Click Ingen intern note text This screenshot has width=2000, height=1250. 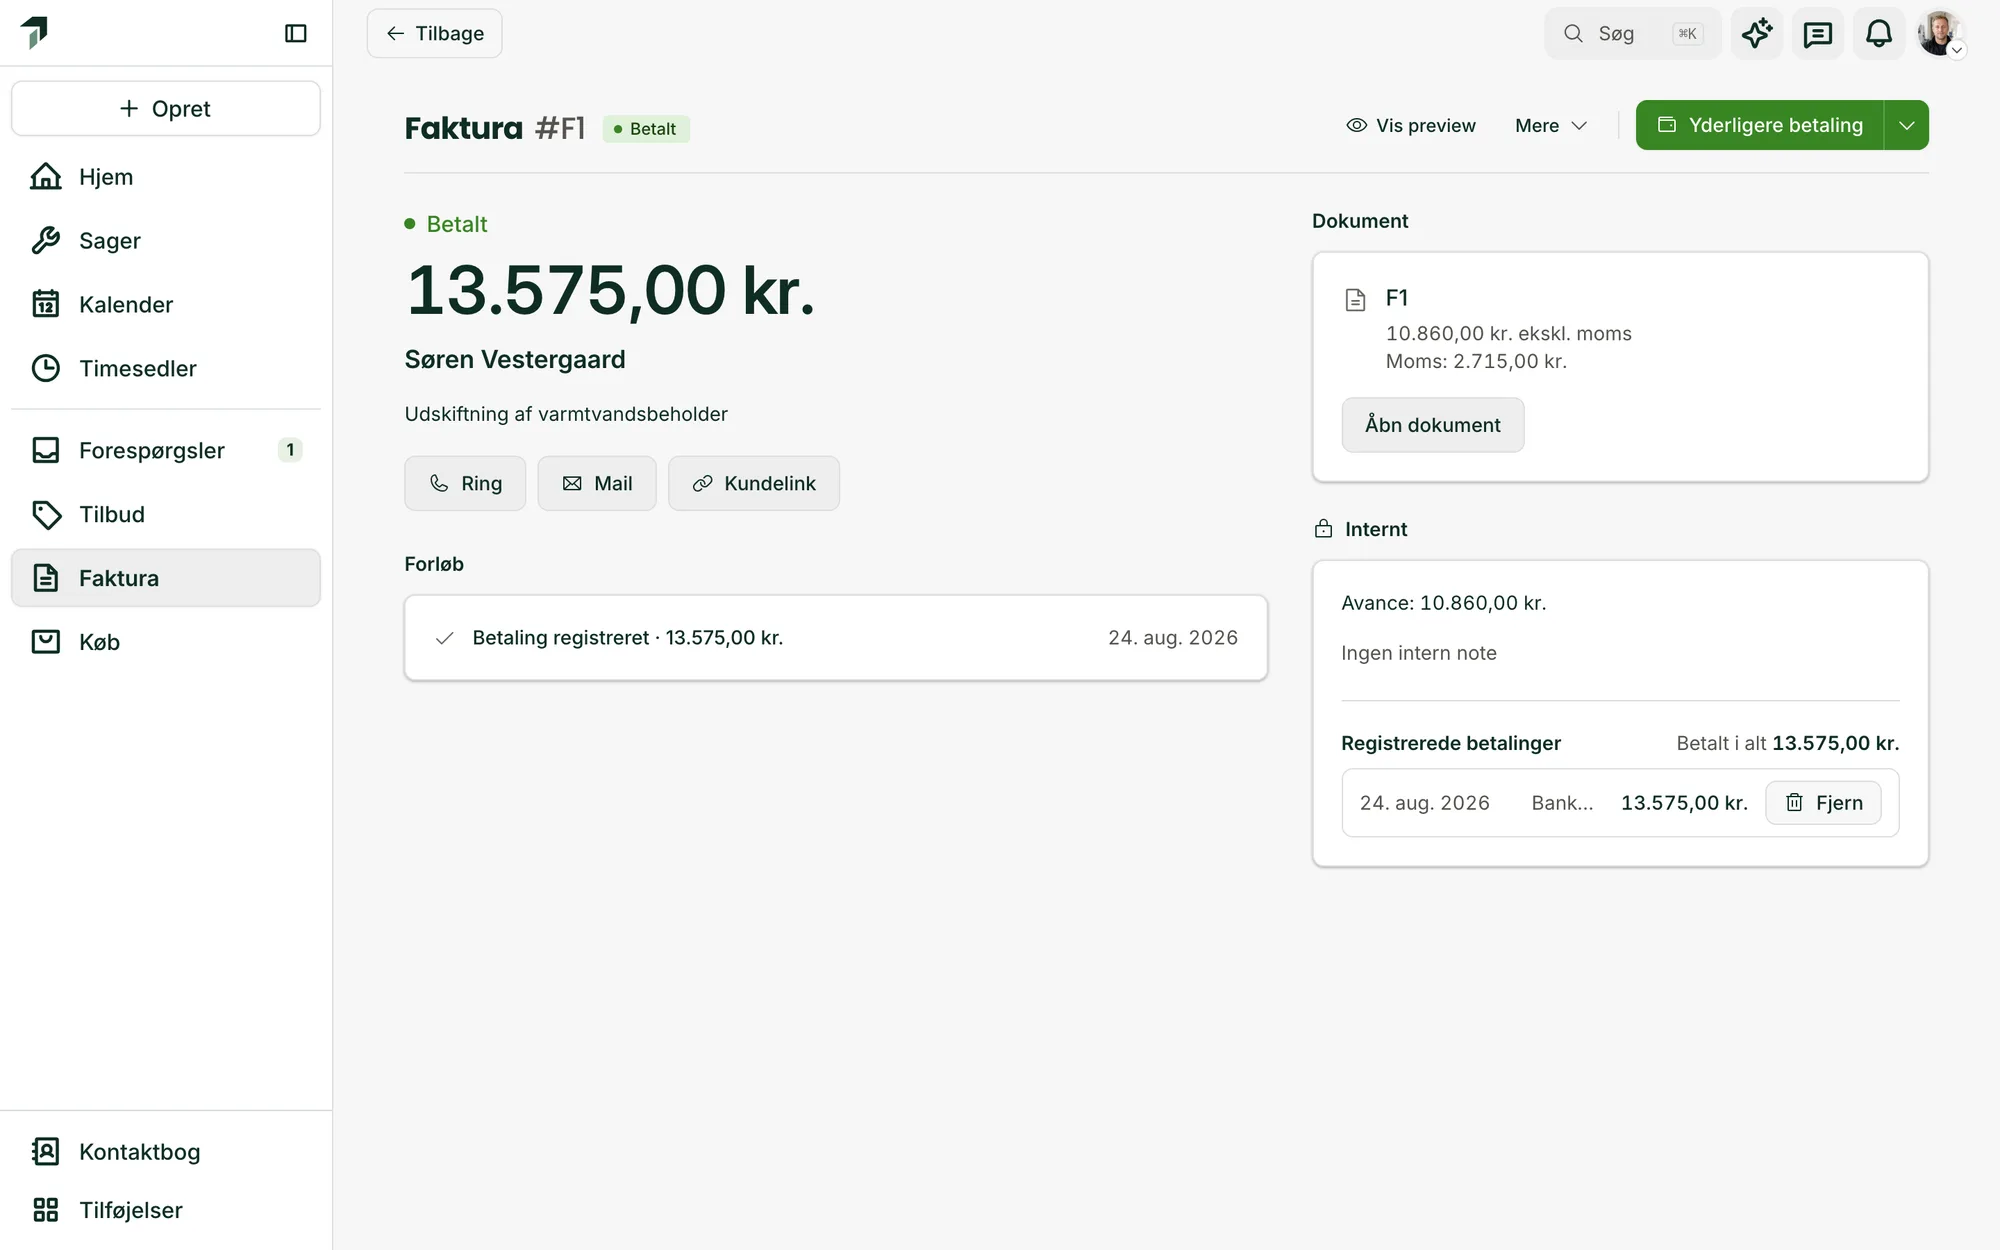click(1418, 653)
